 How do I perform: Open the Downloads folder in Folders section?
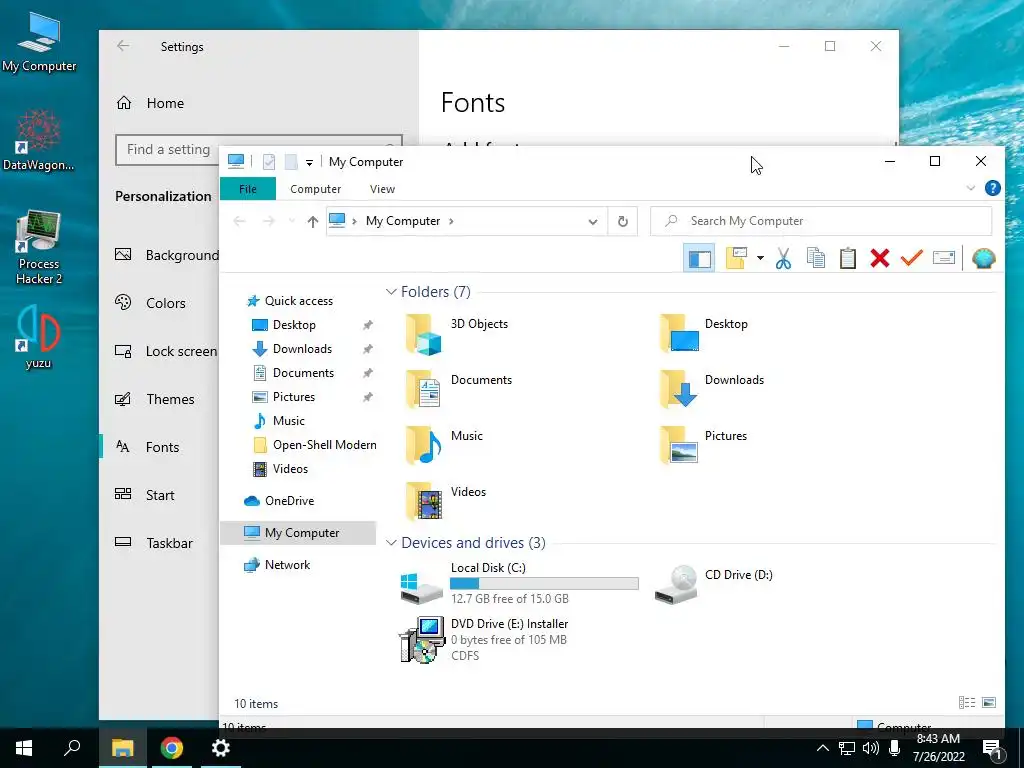(712, 389)
